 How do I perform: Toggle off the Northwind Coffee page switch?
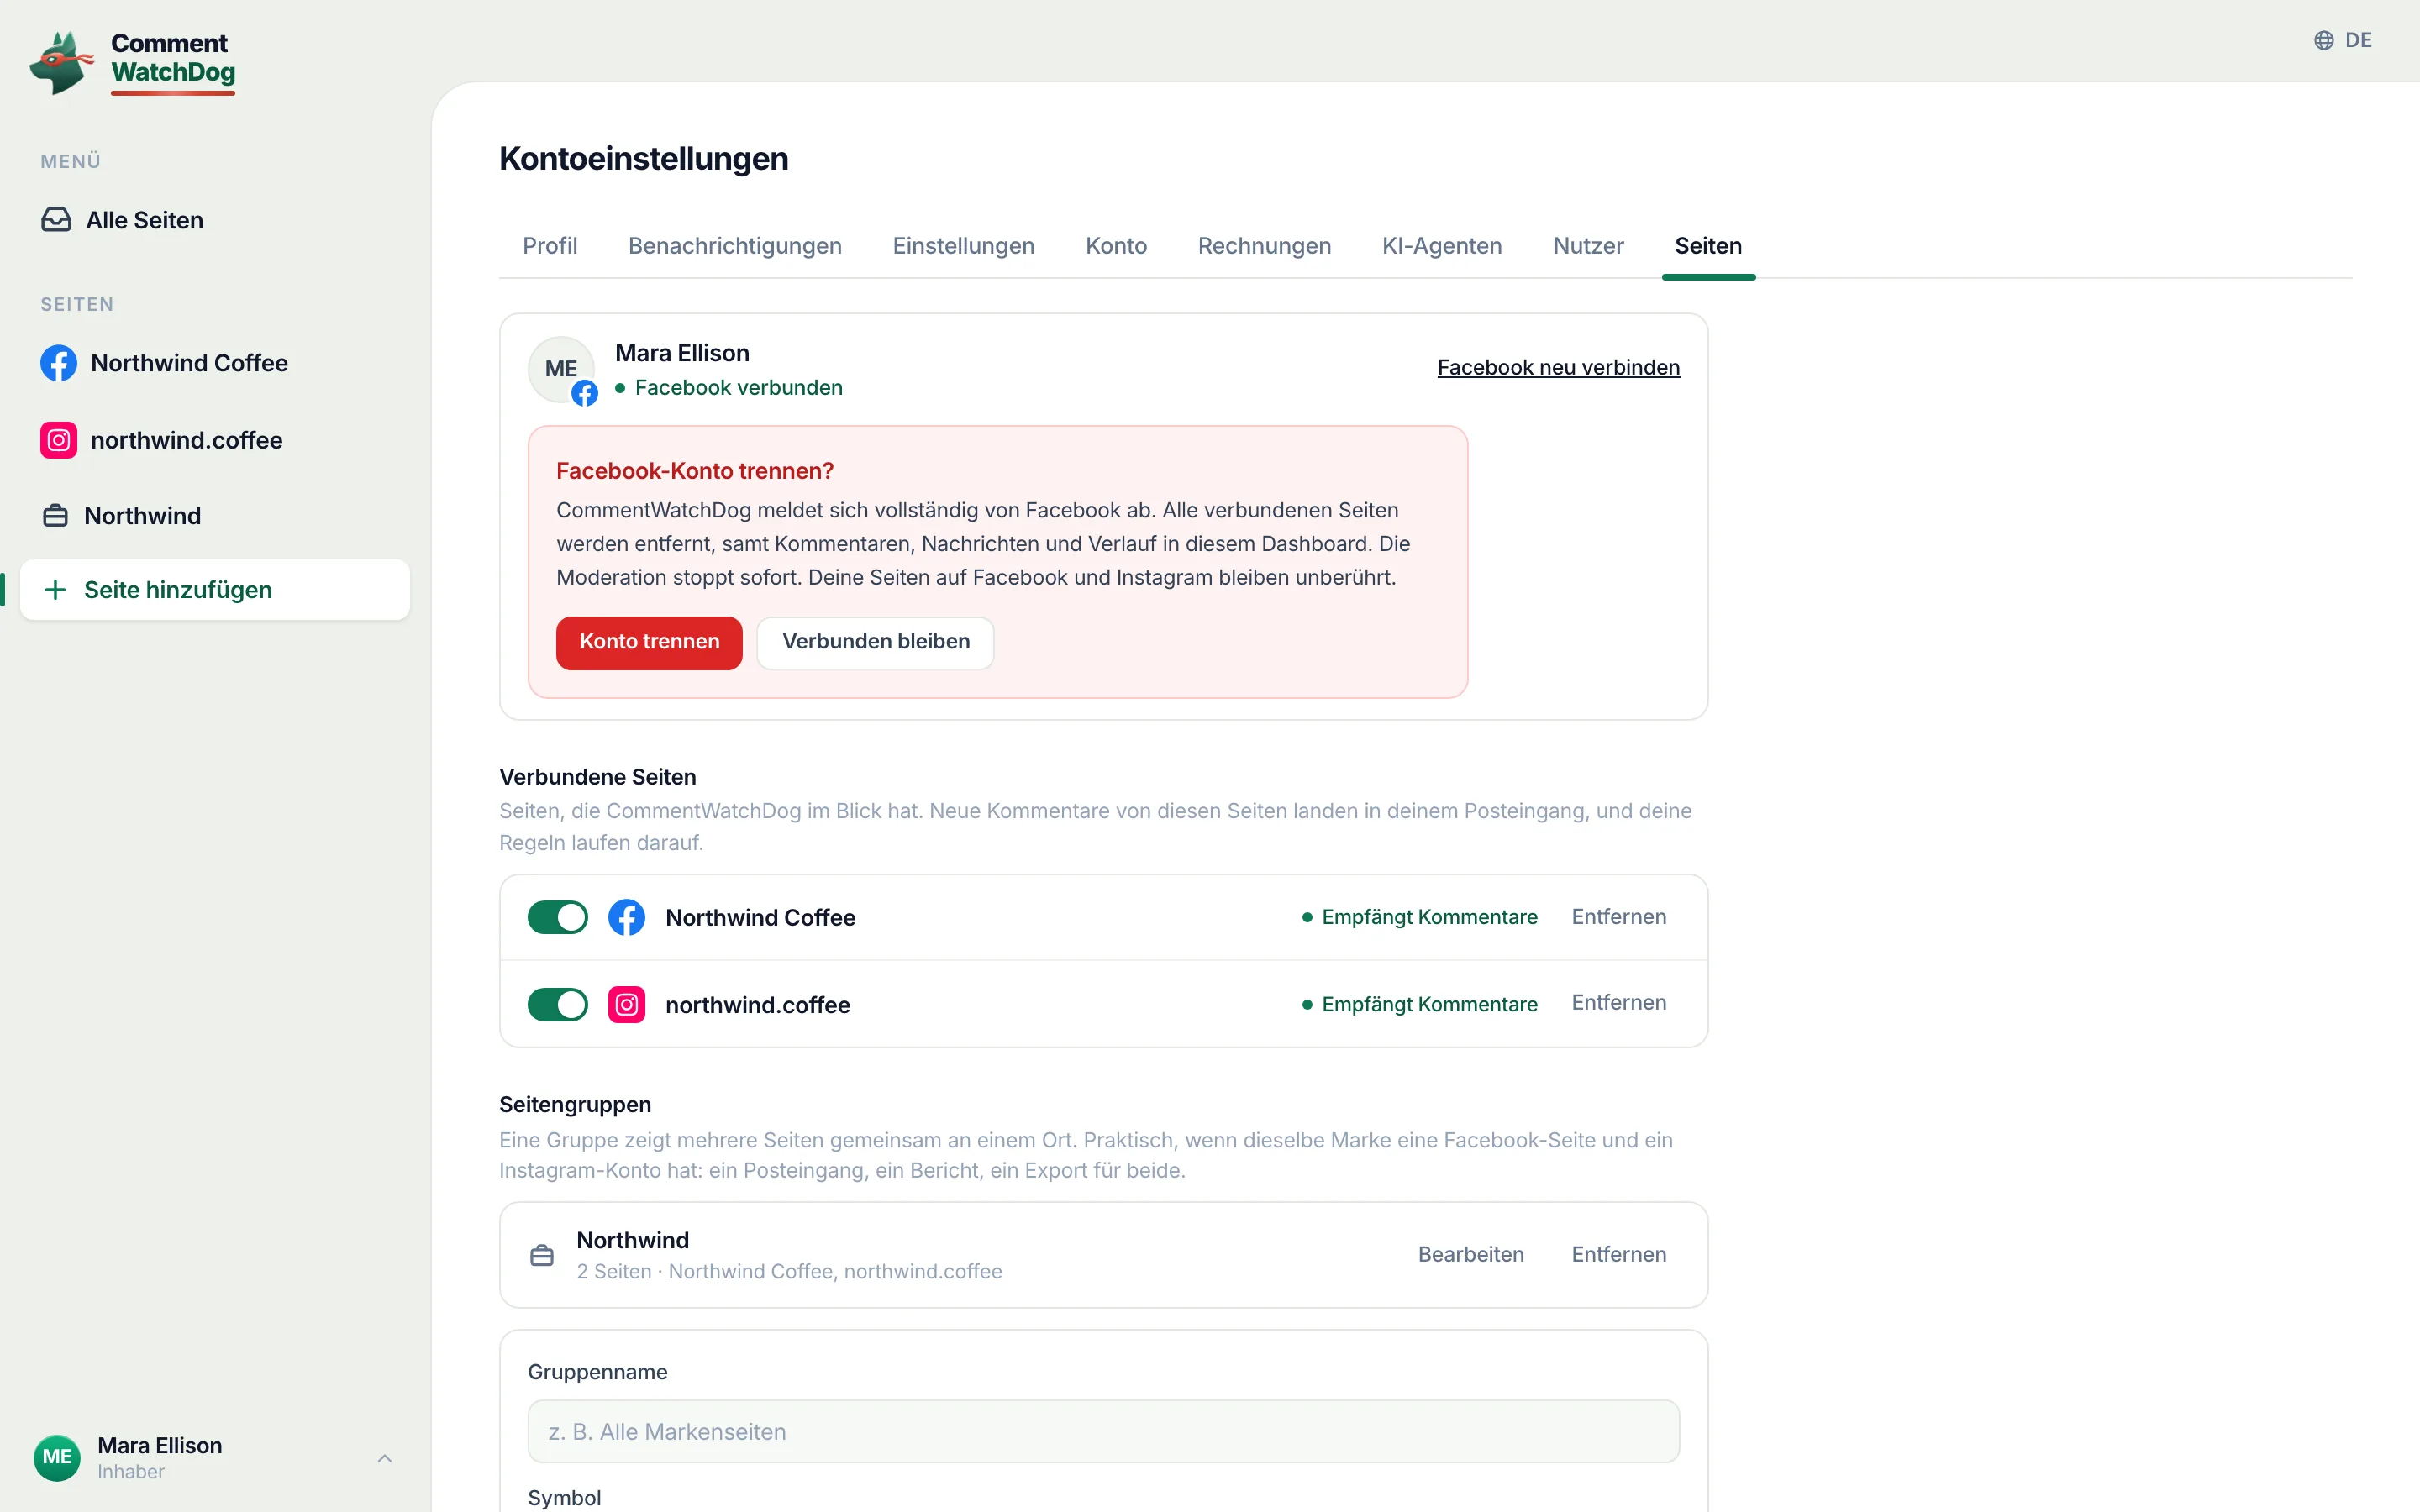(558, 917)
